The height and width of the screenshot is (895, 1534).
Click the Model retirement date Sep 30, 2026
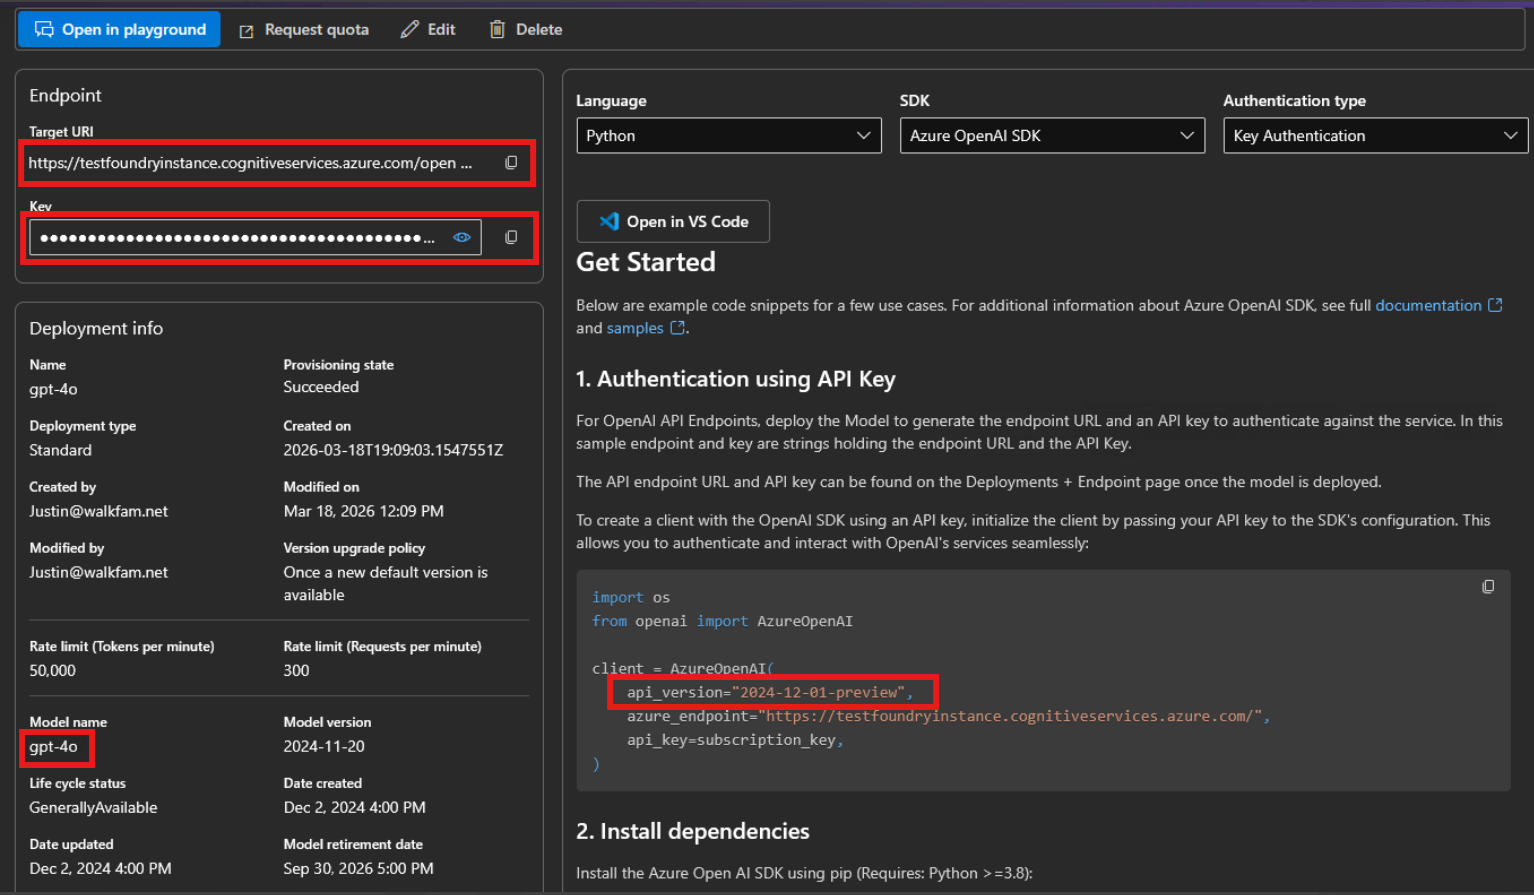click(358, 869)
